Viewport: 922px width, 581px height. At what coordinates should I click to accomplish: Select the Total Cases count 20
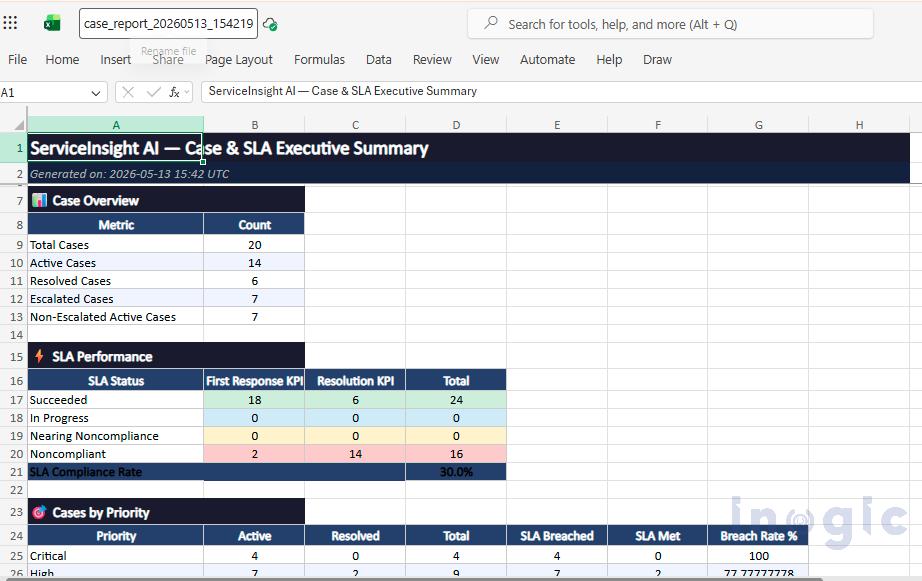pos(255,245)
